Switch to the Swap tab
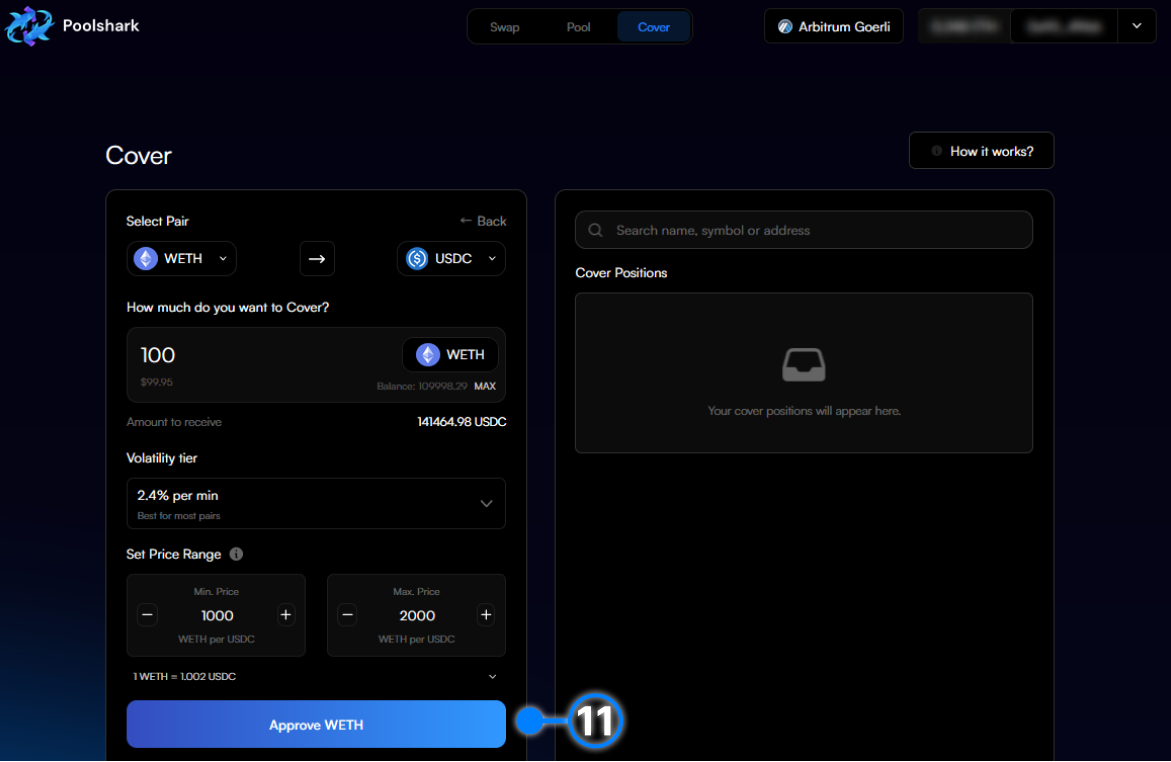This screenshot has height=762, width=1171. 504,27
